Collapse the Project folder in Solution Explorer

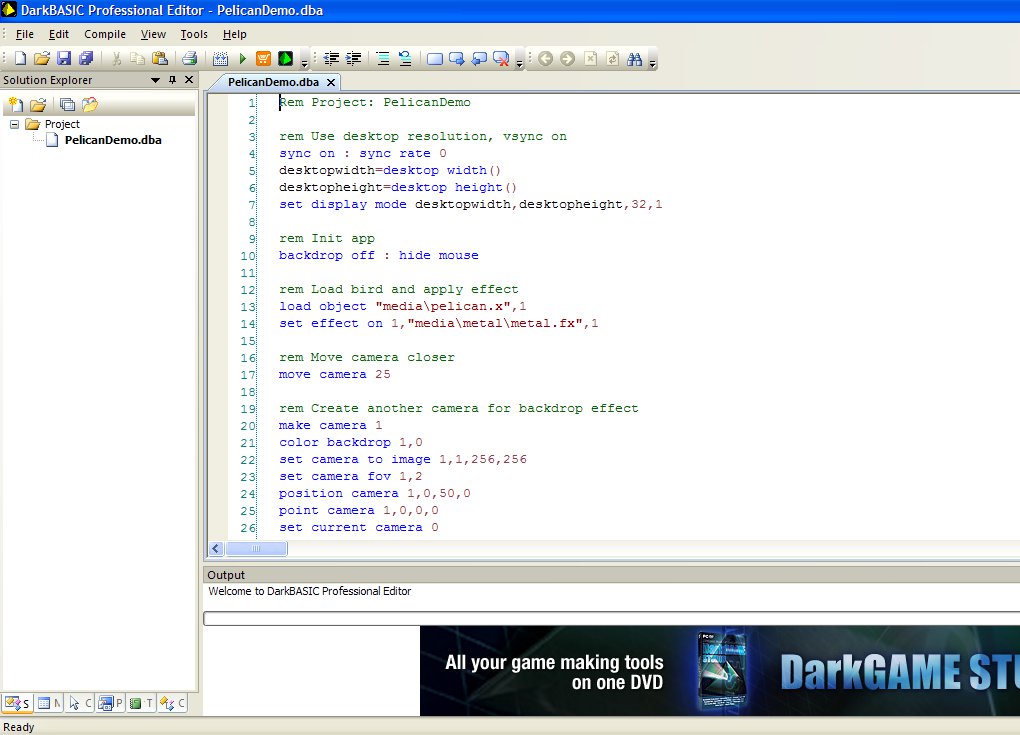pos(13,123)
